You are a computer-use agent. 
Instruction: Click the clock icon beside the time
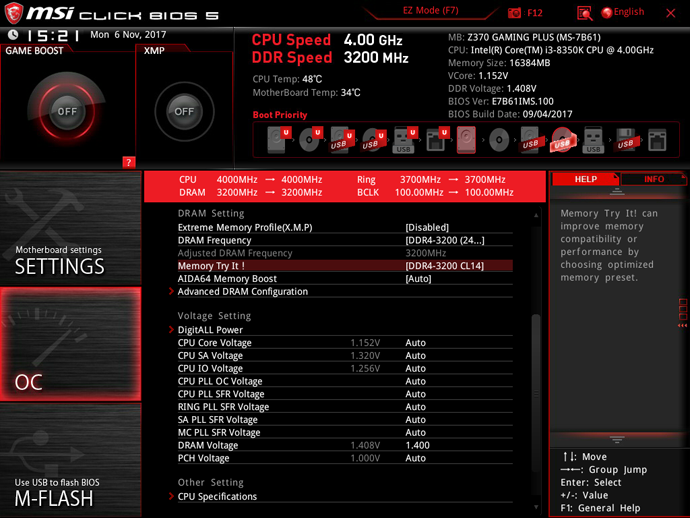(x=13, y=34)
